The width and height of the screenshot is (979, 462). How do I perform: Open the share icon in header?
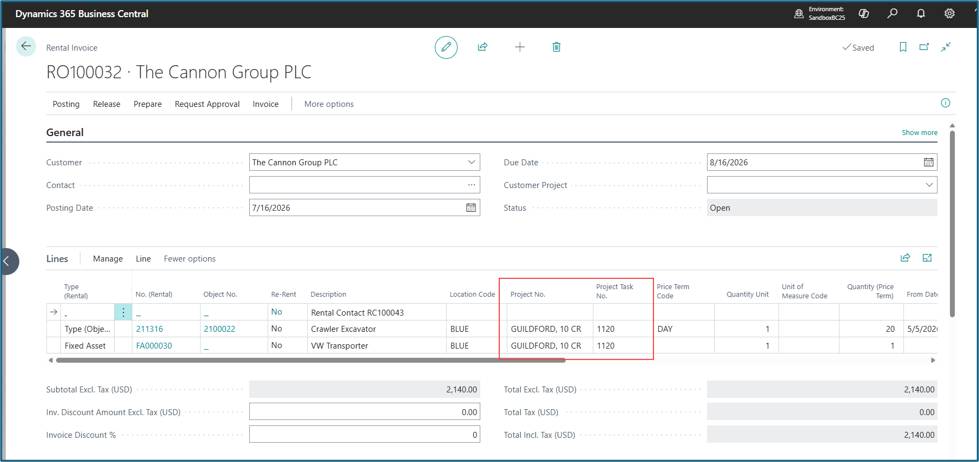point(483,47)
